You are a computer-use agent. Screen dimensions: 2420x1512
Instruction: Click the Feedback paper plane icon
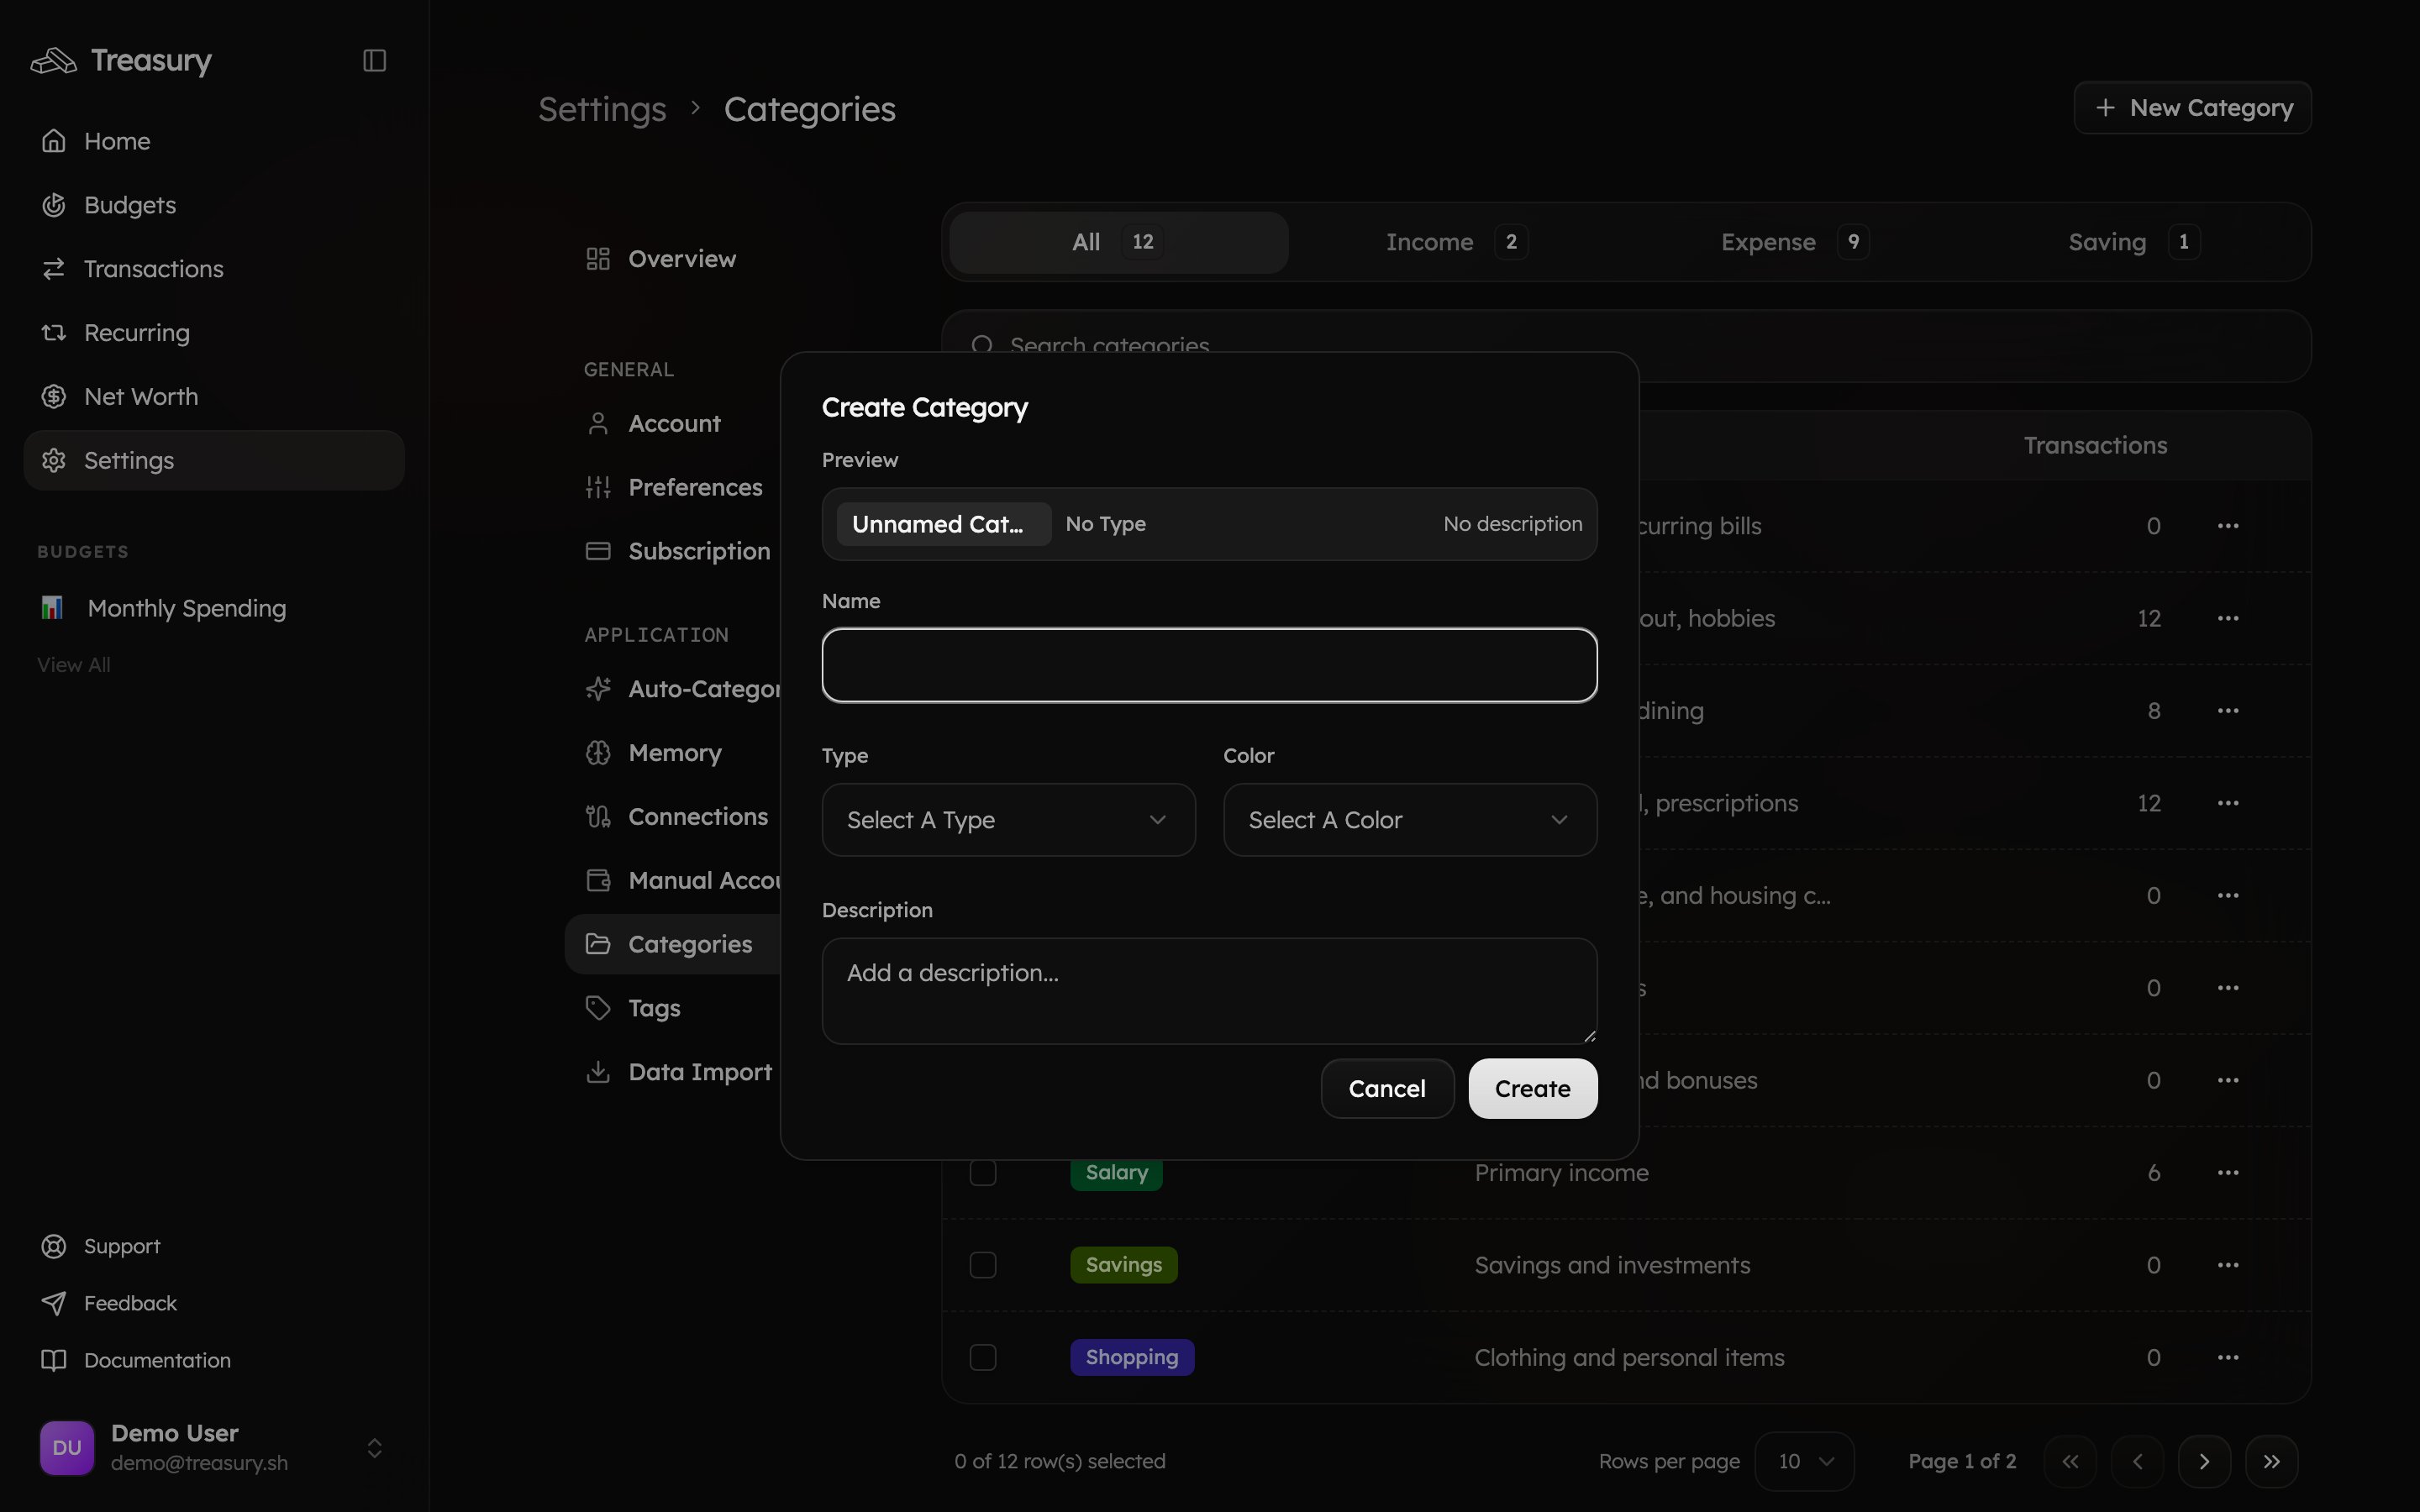tap(54, 1303)
